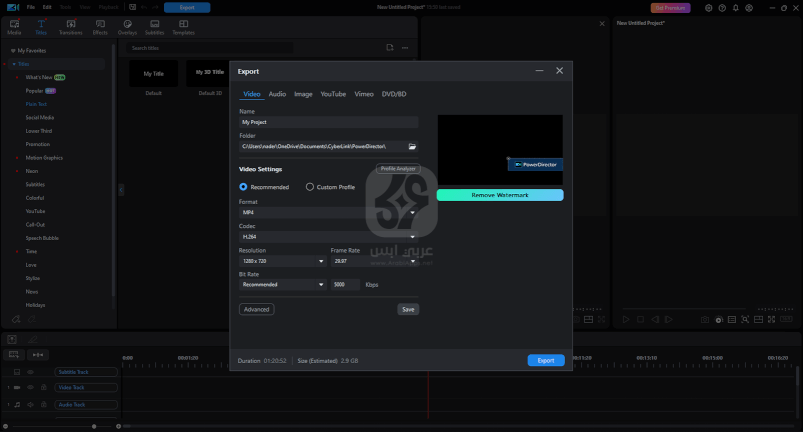Click the Profile Analyzer button

398,168
